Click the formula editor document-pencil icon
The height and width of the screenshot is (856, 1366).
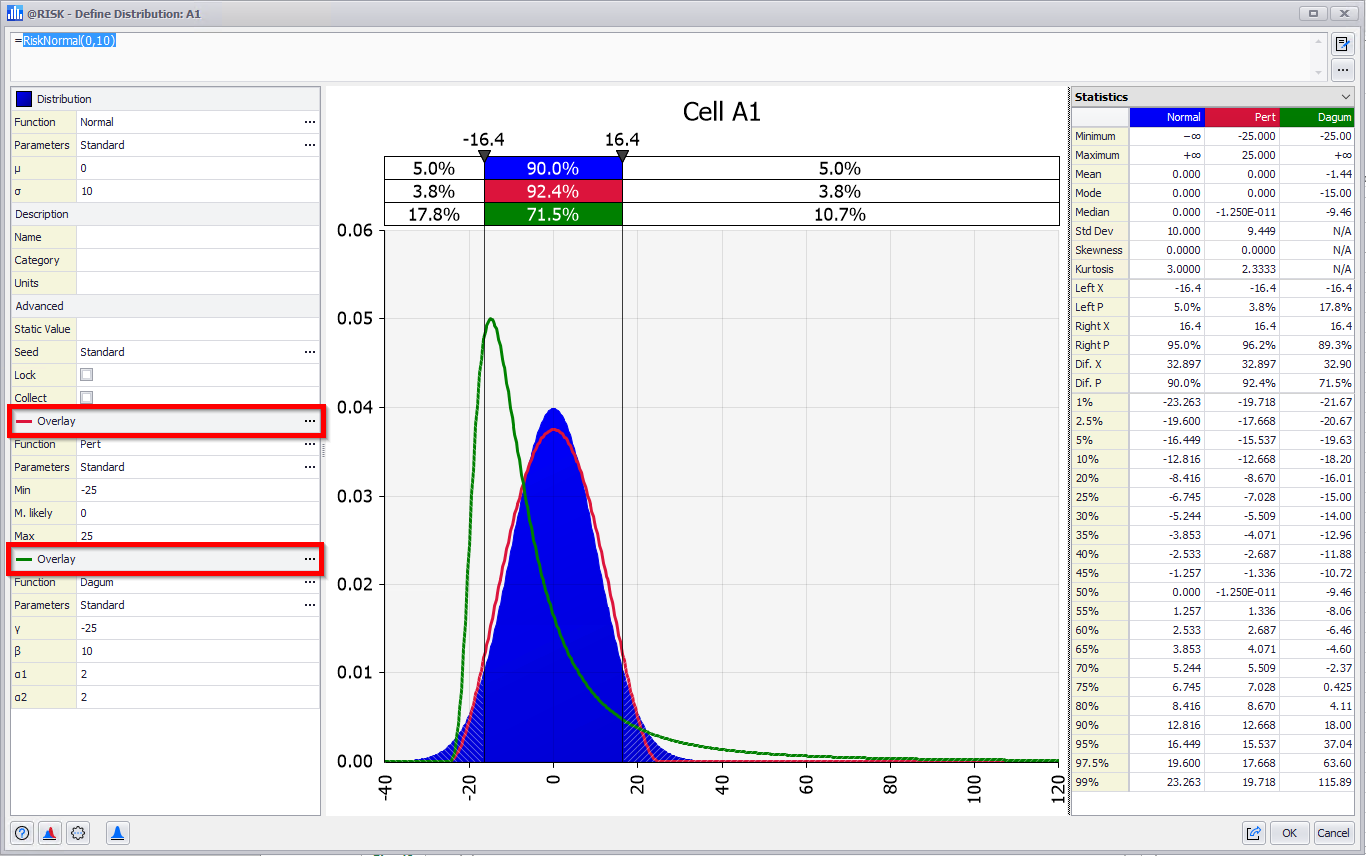[x=1343, y=44]
